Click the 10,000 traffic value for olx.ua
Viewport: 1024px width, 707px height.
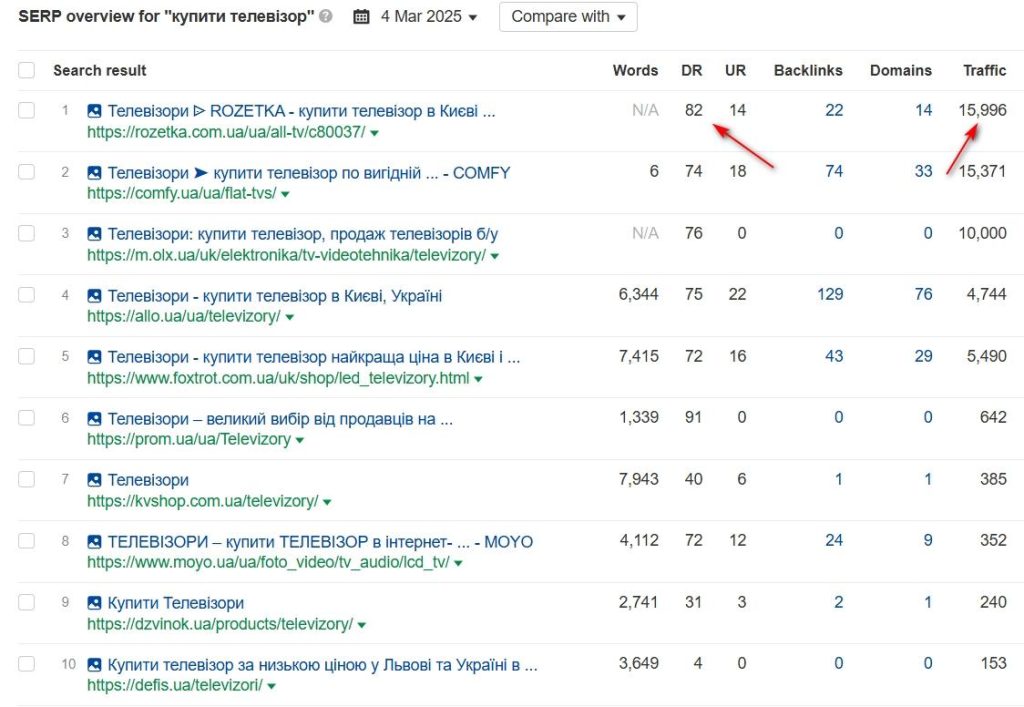pos(982,233)
